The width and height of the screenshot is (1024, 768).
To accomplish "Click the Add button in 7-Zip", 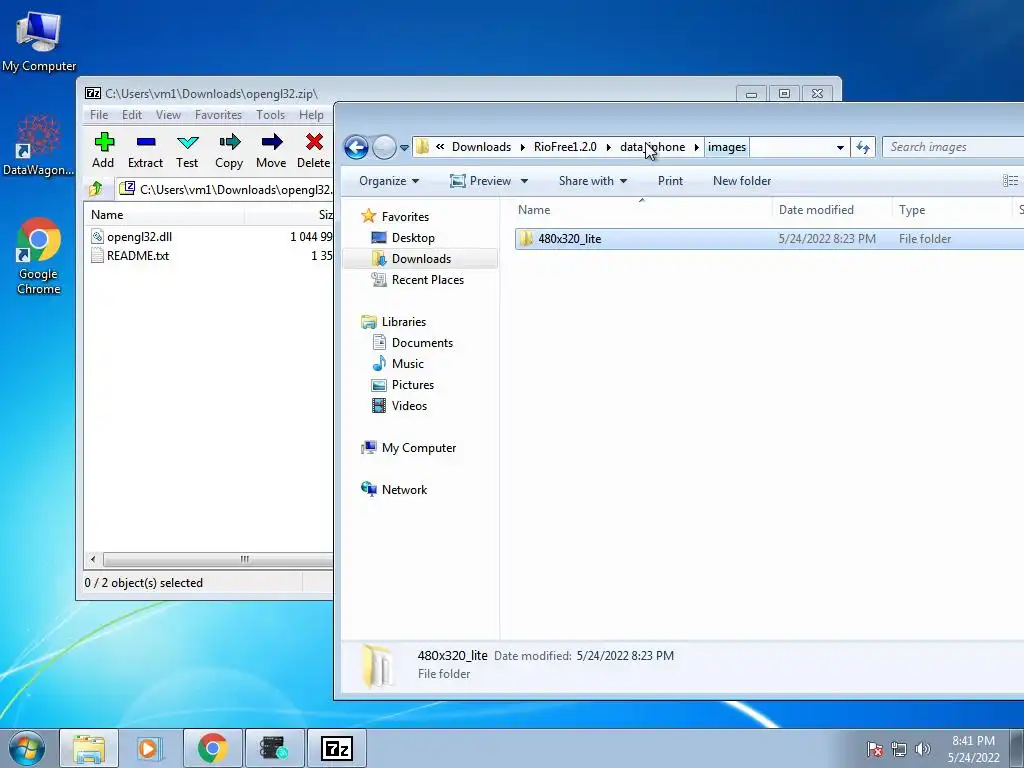I will coord(103,151).
